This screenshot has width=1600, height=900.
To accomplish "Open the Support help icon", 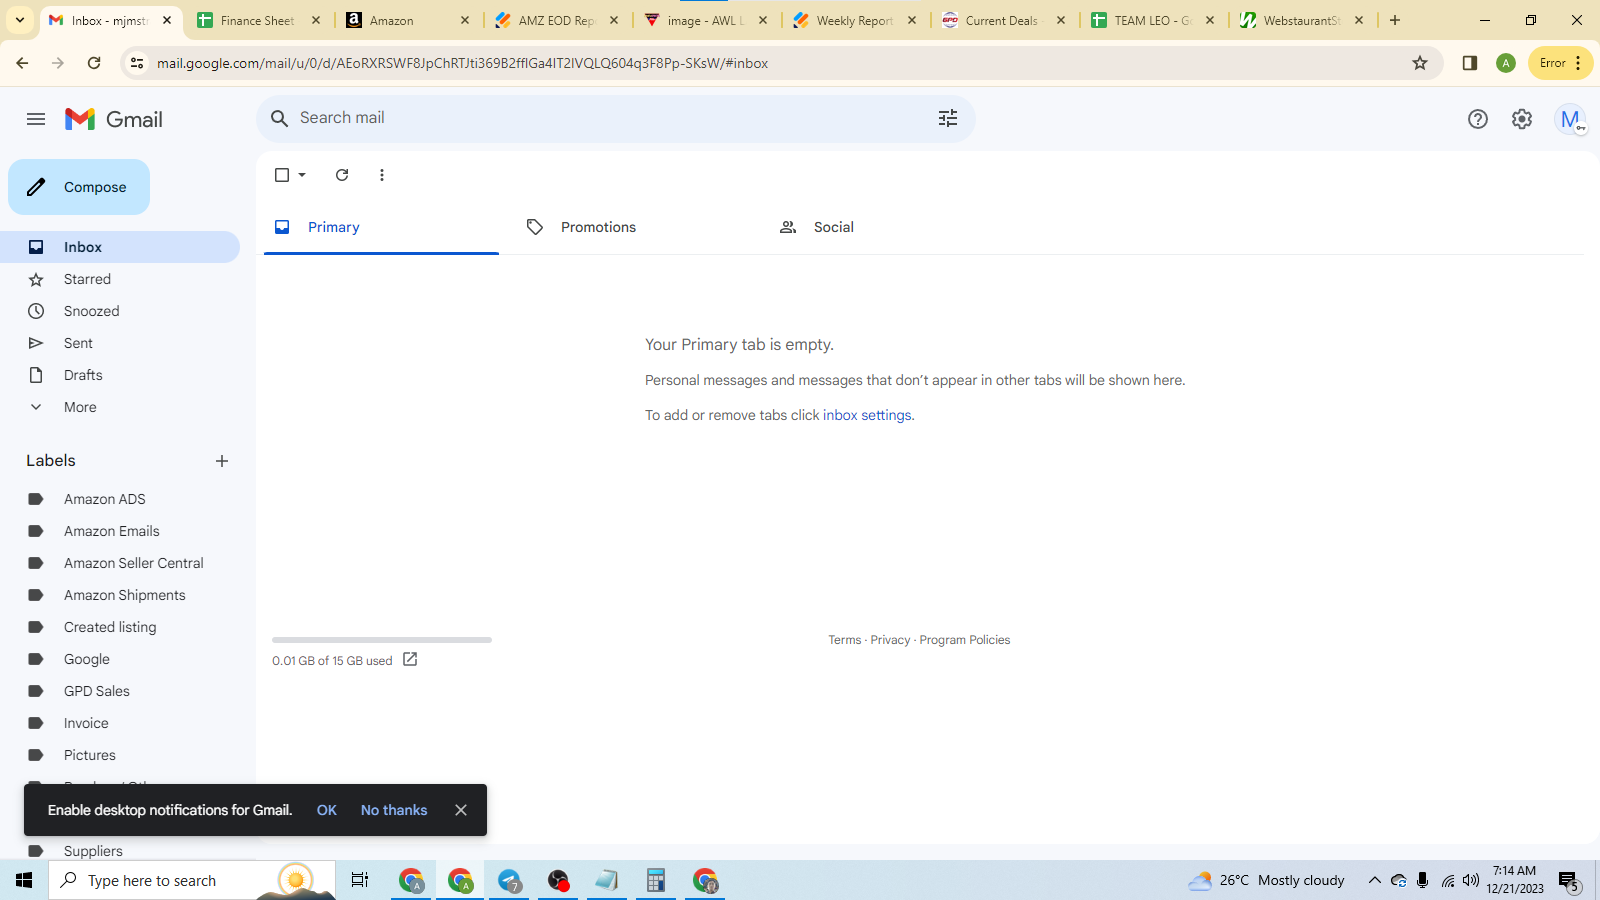I will [1478, 119].
